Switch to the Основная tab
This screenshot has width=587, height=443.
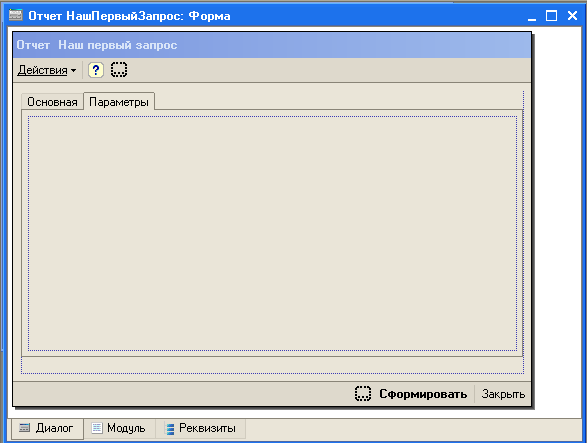coord(52,102)
